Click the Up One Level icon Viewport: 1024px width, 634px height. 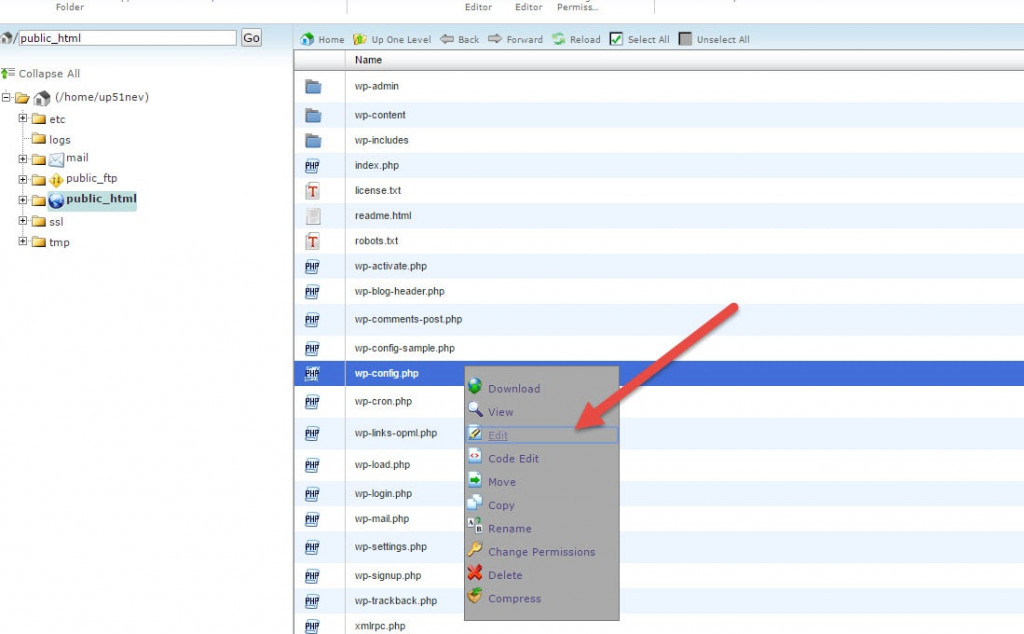[359, 39]
